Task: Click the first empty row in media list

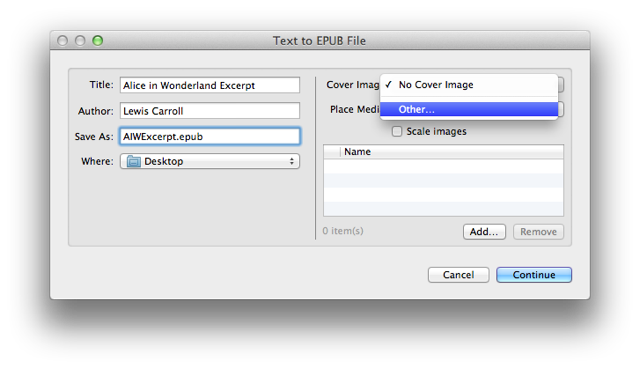Action: point(444,166)
